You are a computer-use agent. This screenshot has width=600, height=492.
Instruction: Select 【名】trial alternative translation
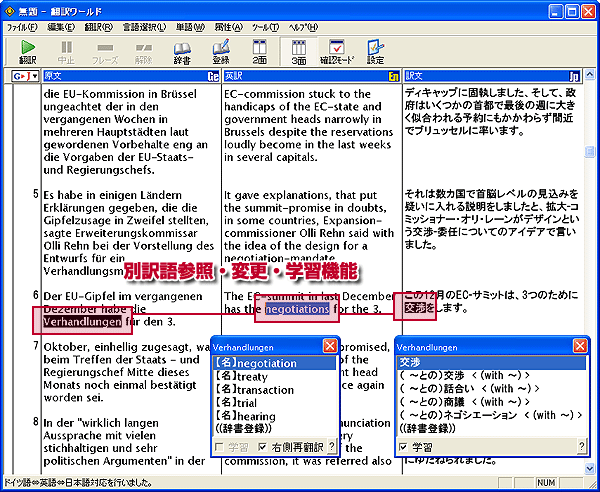(x=274, y=402)
